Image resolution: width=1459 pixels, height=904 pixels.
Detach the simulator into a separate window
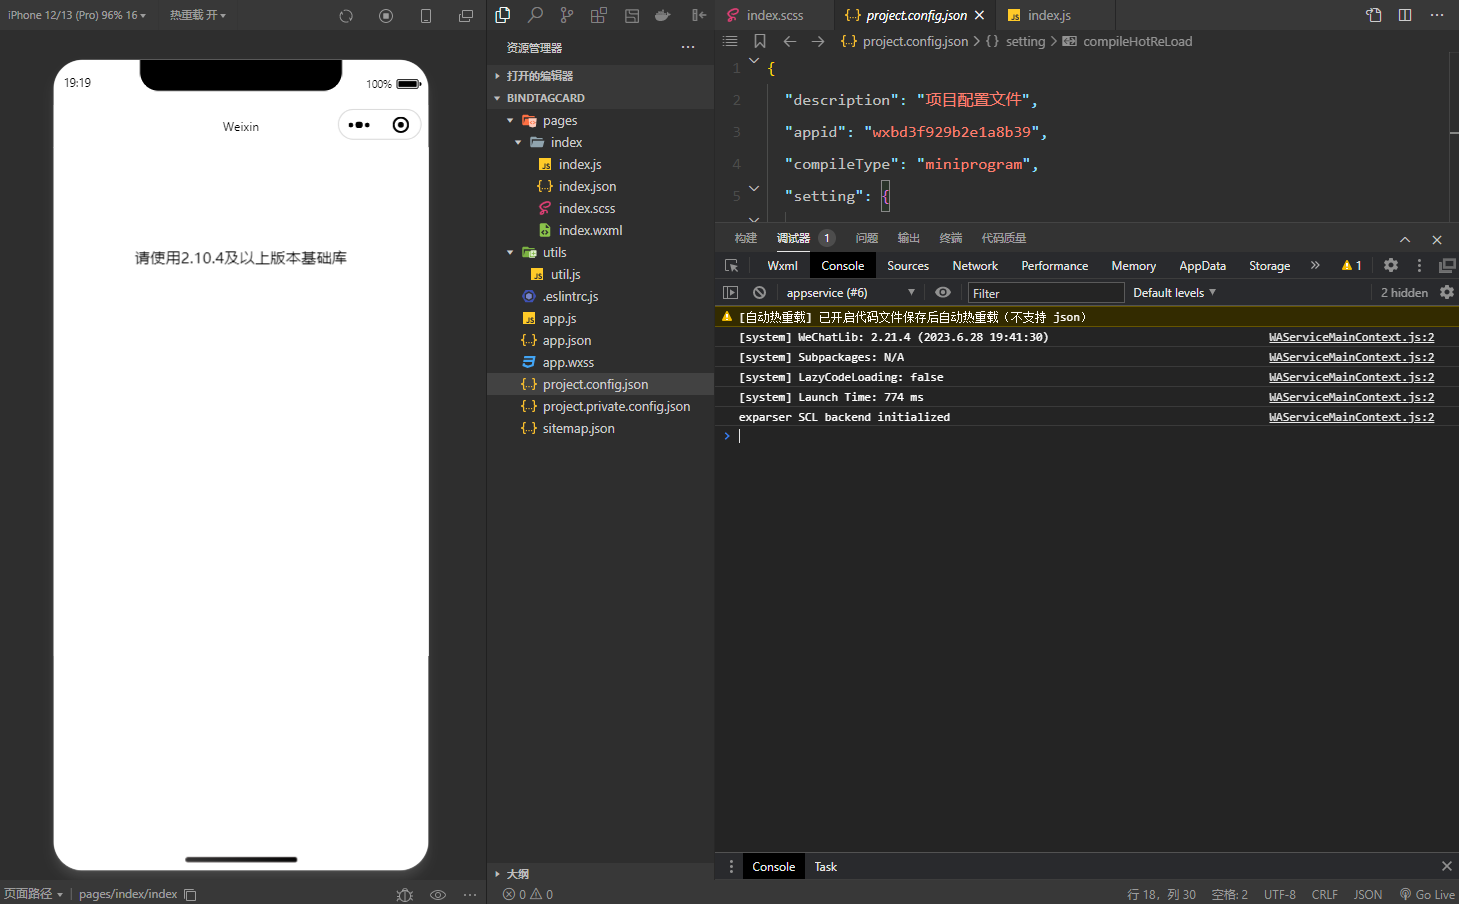466,16
